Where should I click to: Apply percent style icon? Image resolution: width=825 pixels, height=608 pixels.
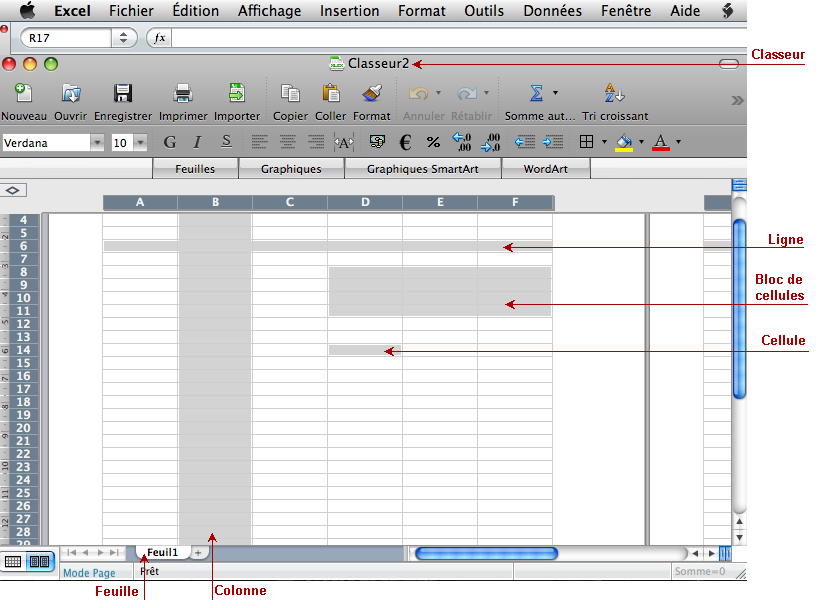[433, 142]
